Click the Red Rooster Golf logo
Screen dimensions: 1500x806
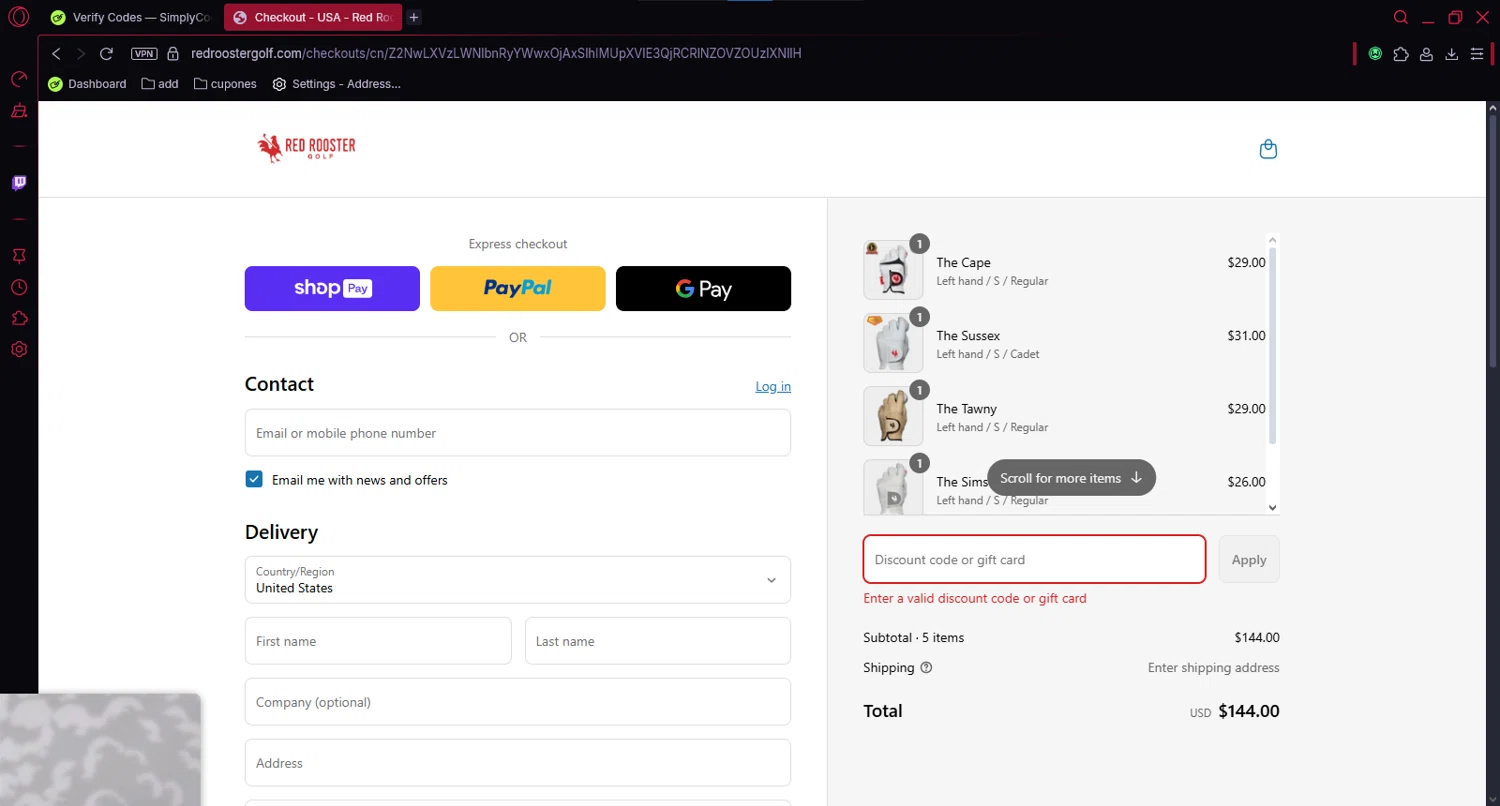pyautogui.click(x=306, y=148)
